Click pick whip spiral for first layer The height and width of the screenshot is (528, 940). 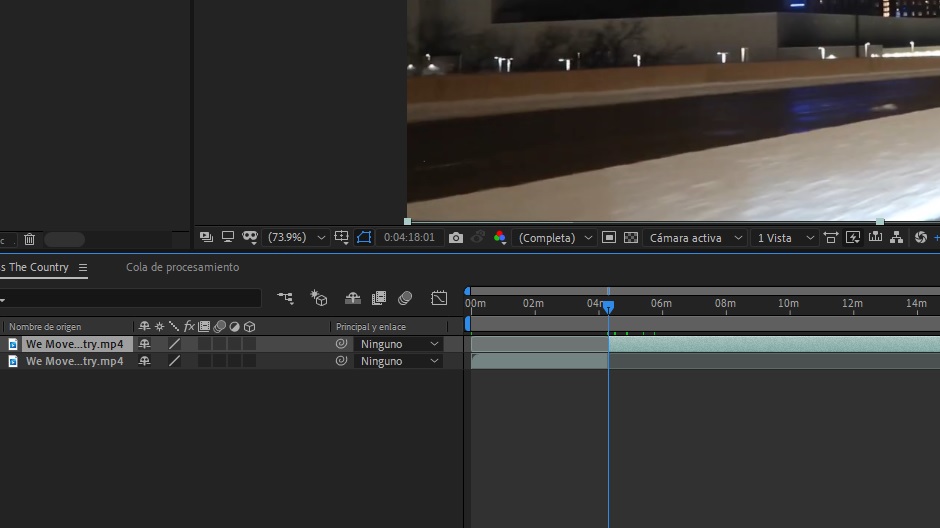(341, 344)
